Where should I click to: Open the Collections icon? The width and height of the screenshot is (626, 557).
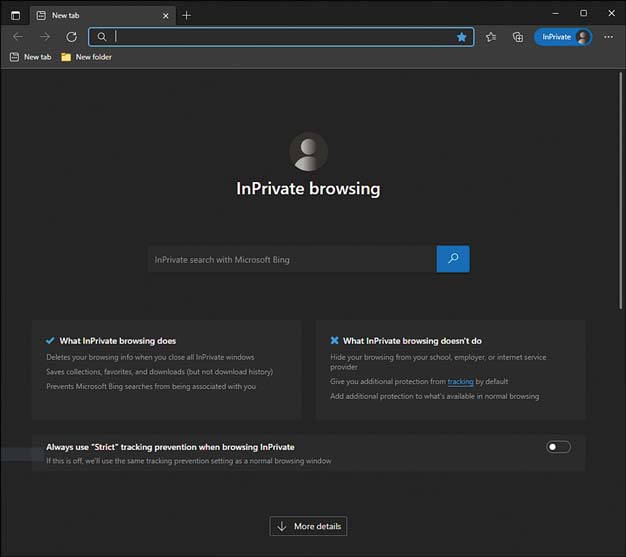click(518, 37)
